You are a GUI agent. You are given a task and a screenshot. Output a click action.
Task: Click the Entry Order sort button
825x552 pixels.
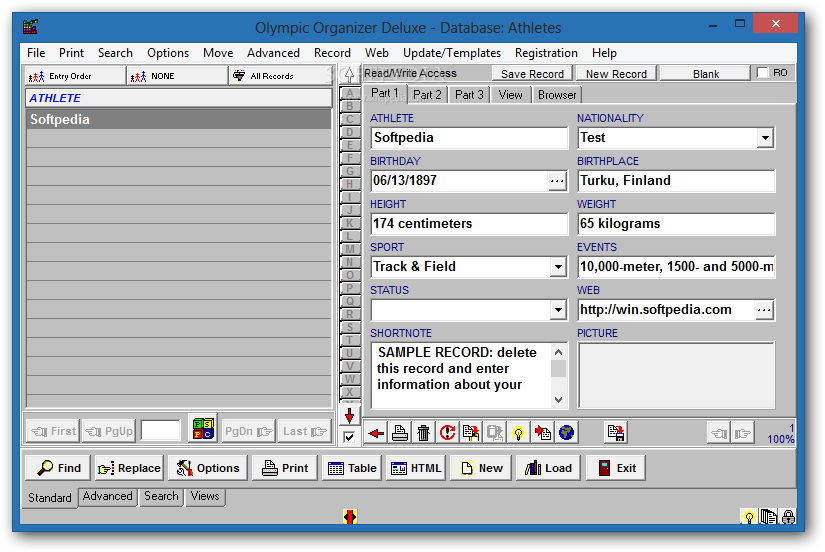click(x=75, y=76)
